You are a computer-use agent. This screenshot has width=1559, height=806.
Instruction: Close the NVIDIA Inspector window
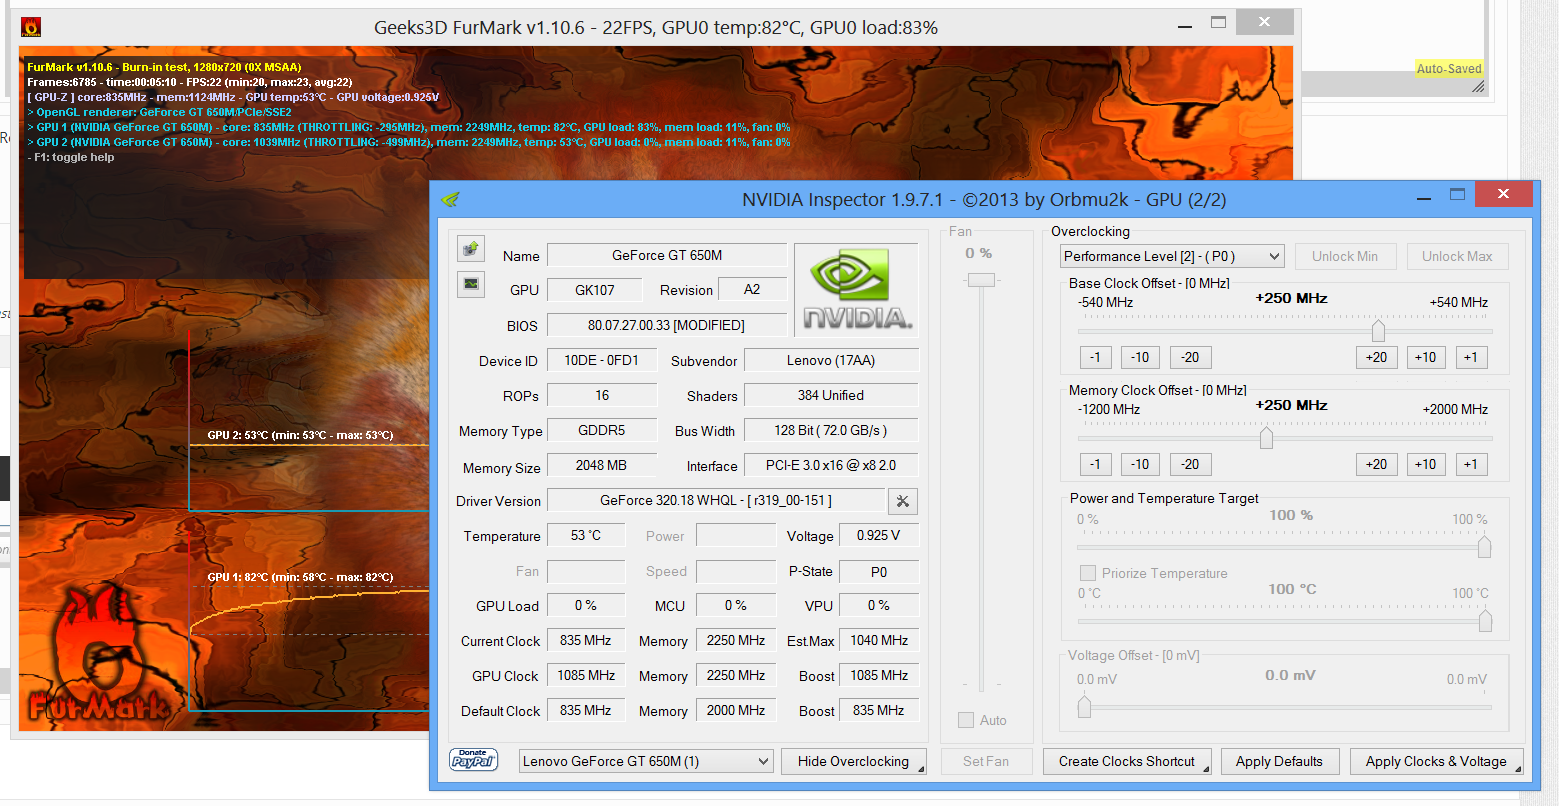[x=1504, y=194]
